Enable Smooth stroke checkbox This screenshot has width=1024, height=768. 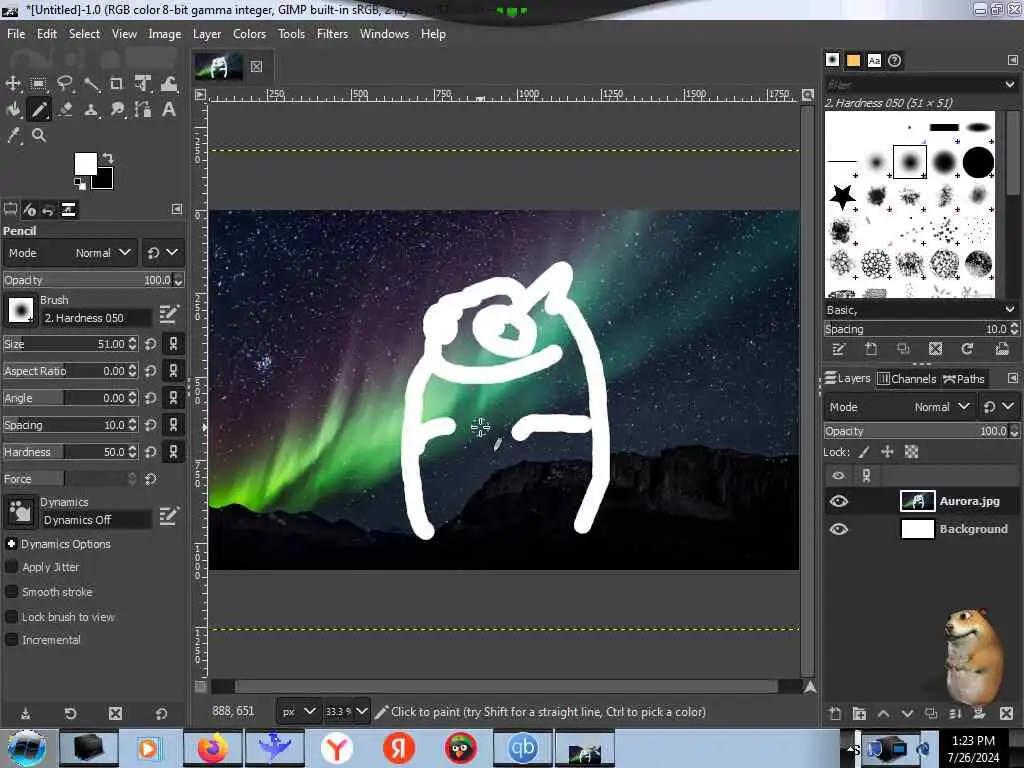click(x=12, y=592)
